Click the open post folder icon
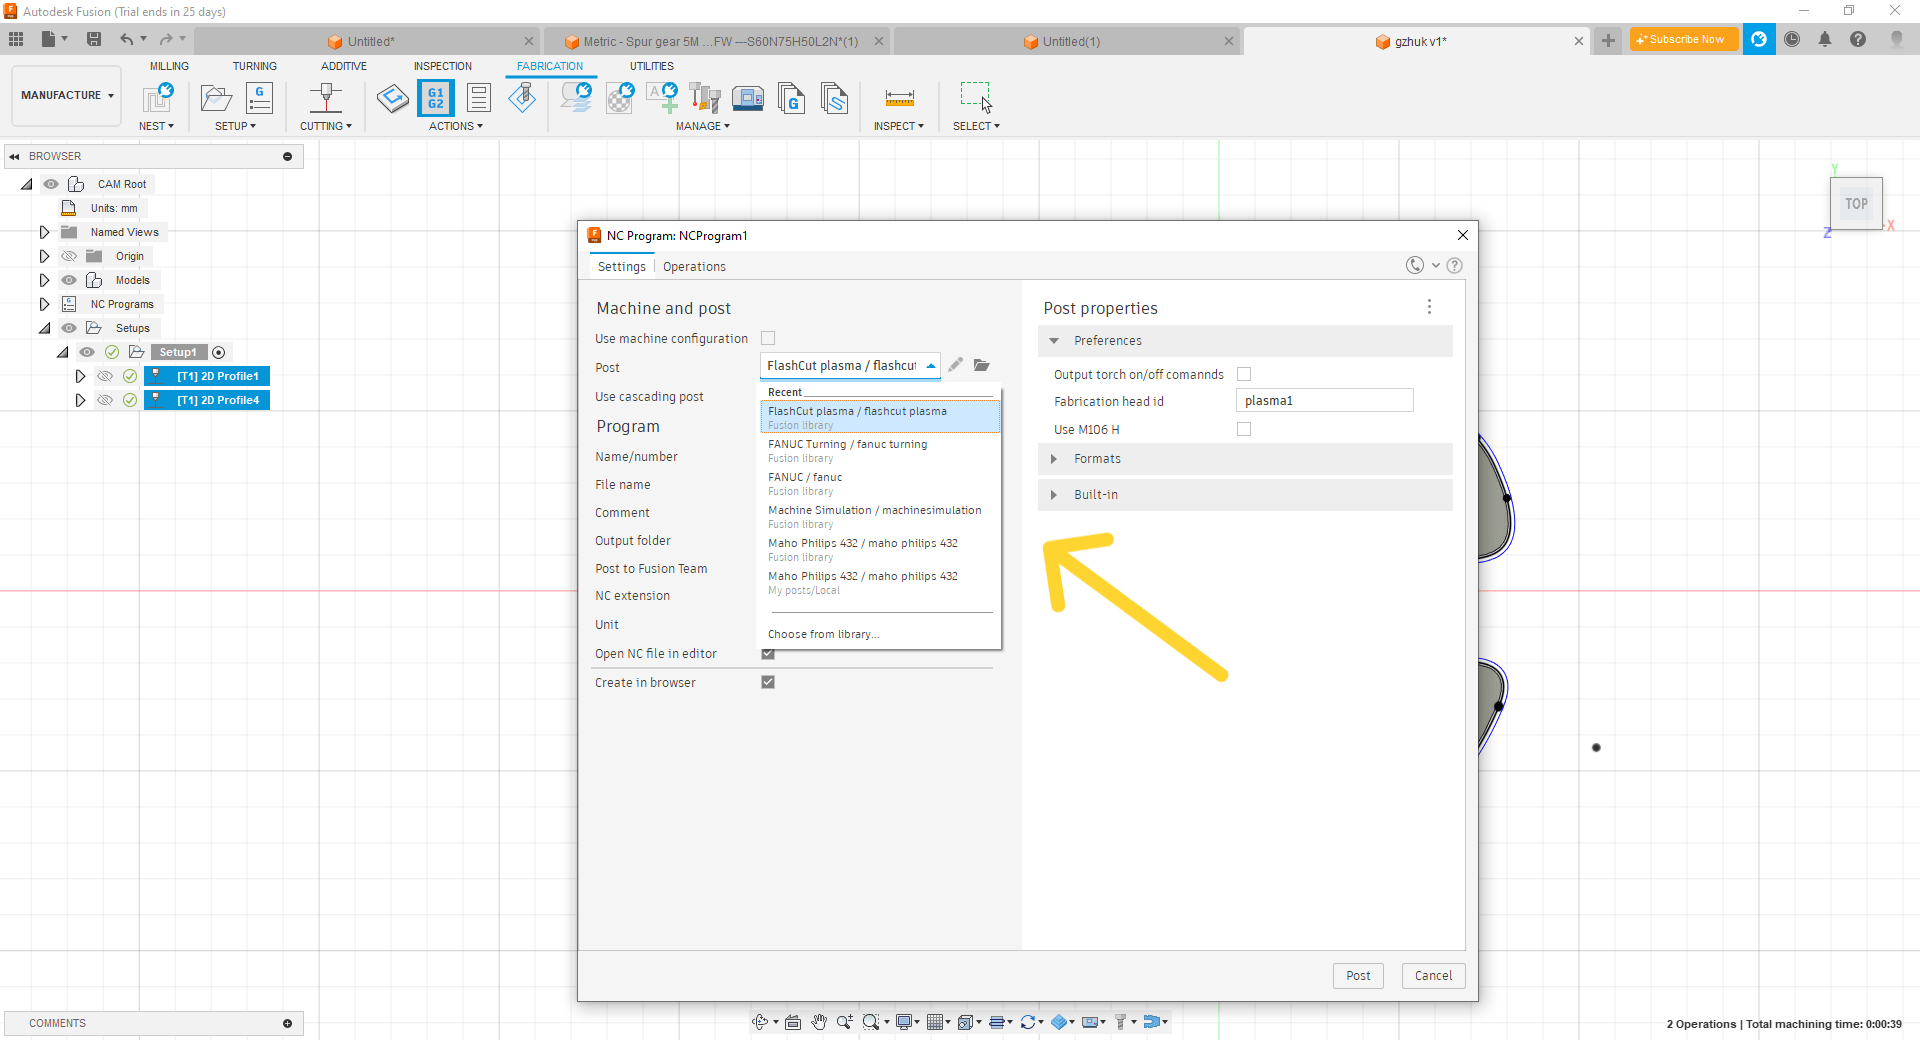 pos(982,365)
